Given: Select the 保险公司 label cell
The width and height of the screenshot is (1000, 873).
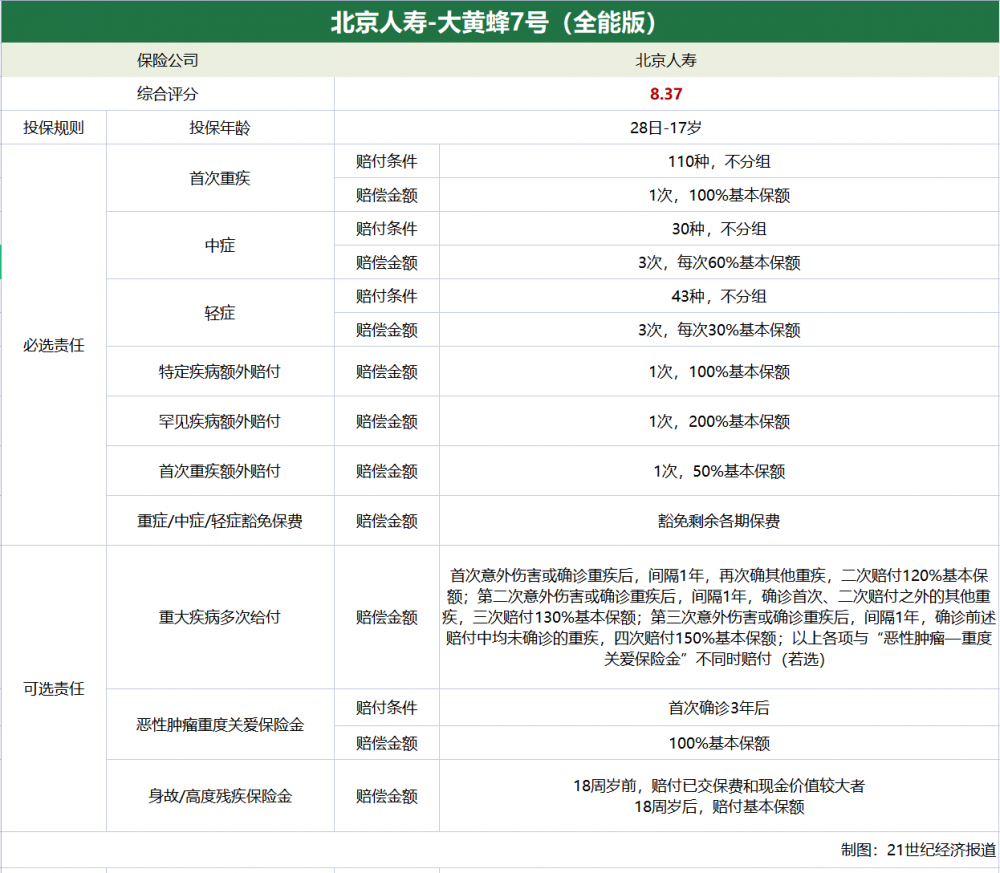Looking at the screenshot, I should [168, 61].
